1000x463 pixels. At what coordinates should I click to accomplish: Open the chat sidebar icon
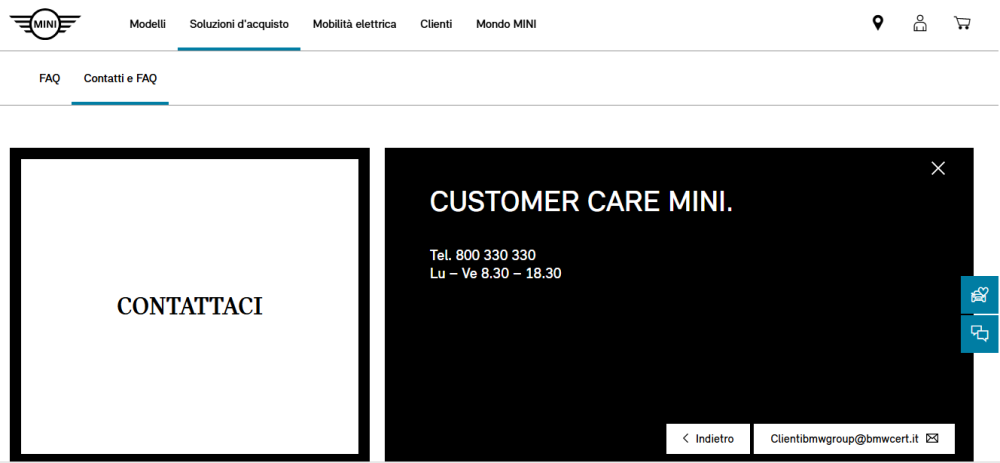click(980, 334)
